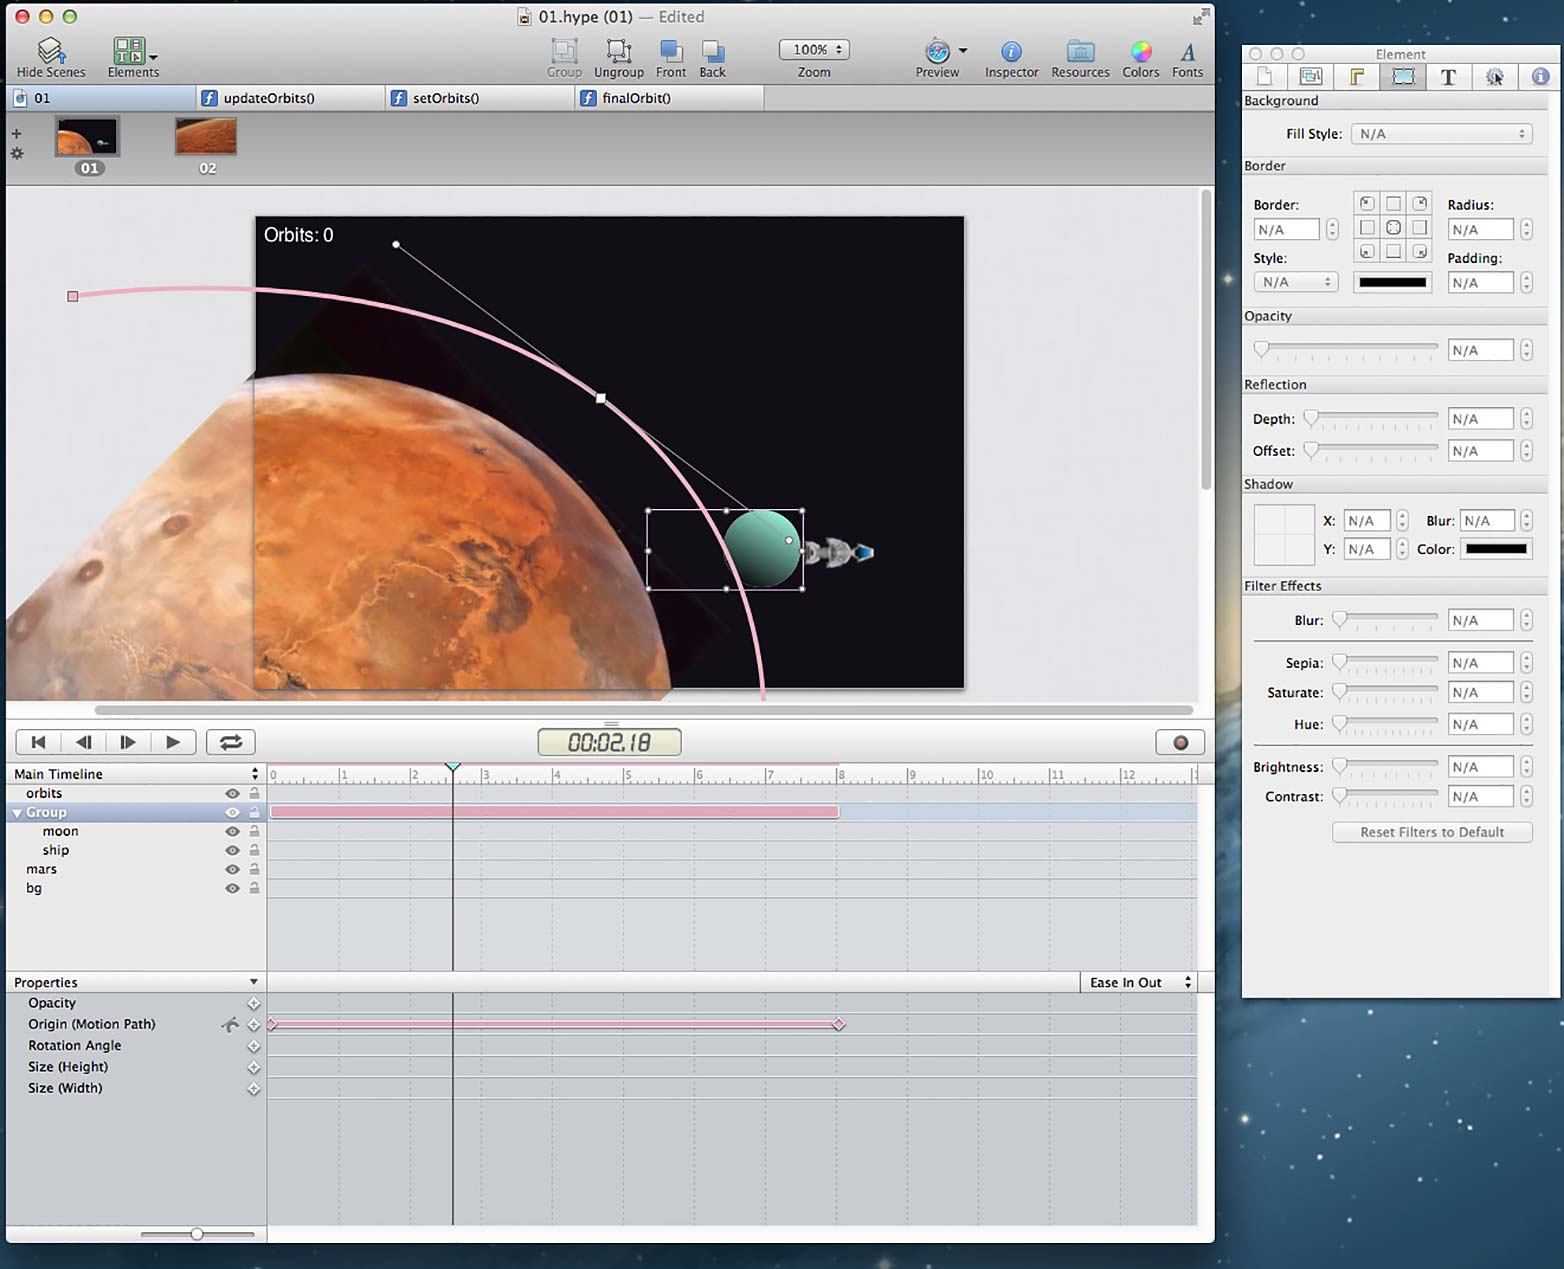Image resolution: width=1564 pixels, height=1269 pixels.
Task: Select scene 02 thumbnail
Action: point(206,136)
